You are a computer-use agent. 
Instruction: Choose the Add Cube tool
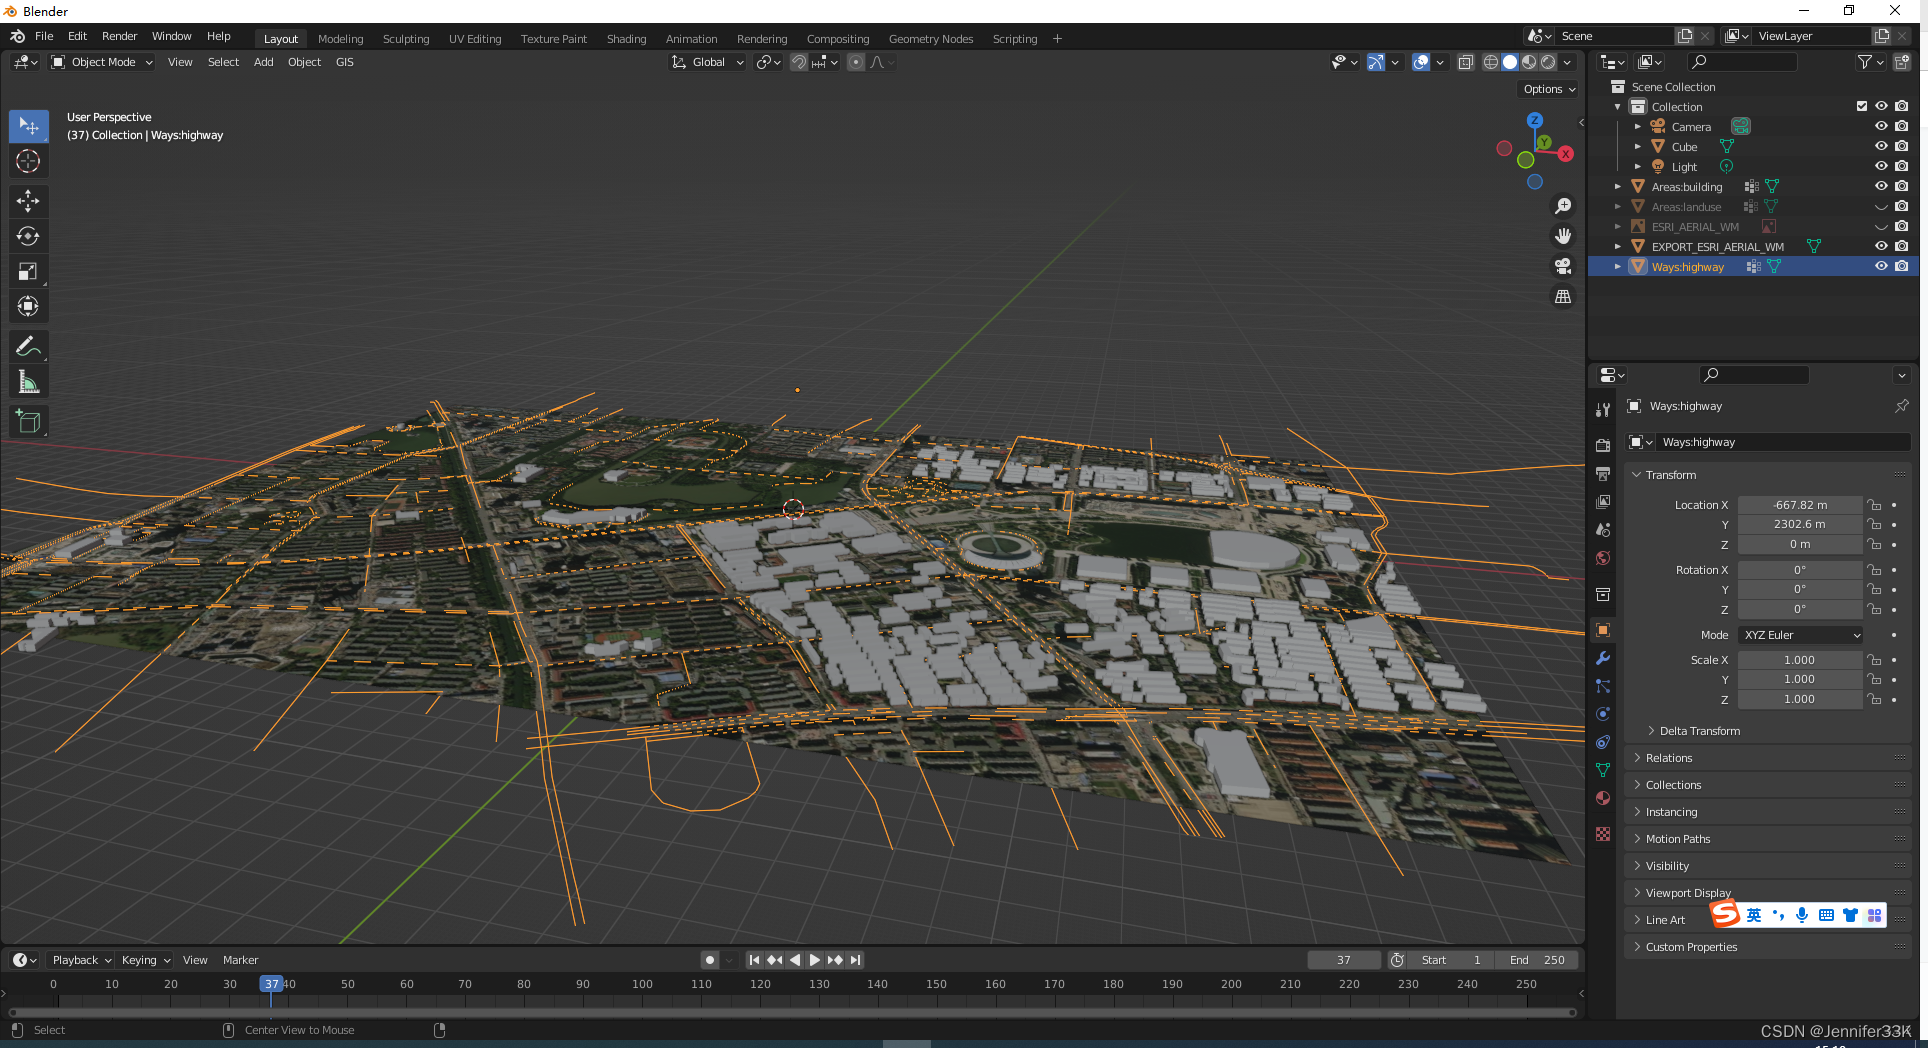(x=28, y=422)
